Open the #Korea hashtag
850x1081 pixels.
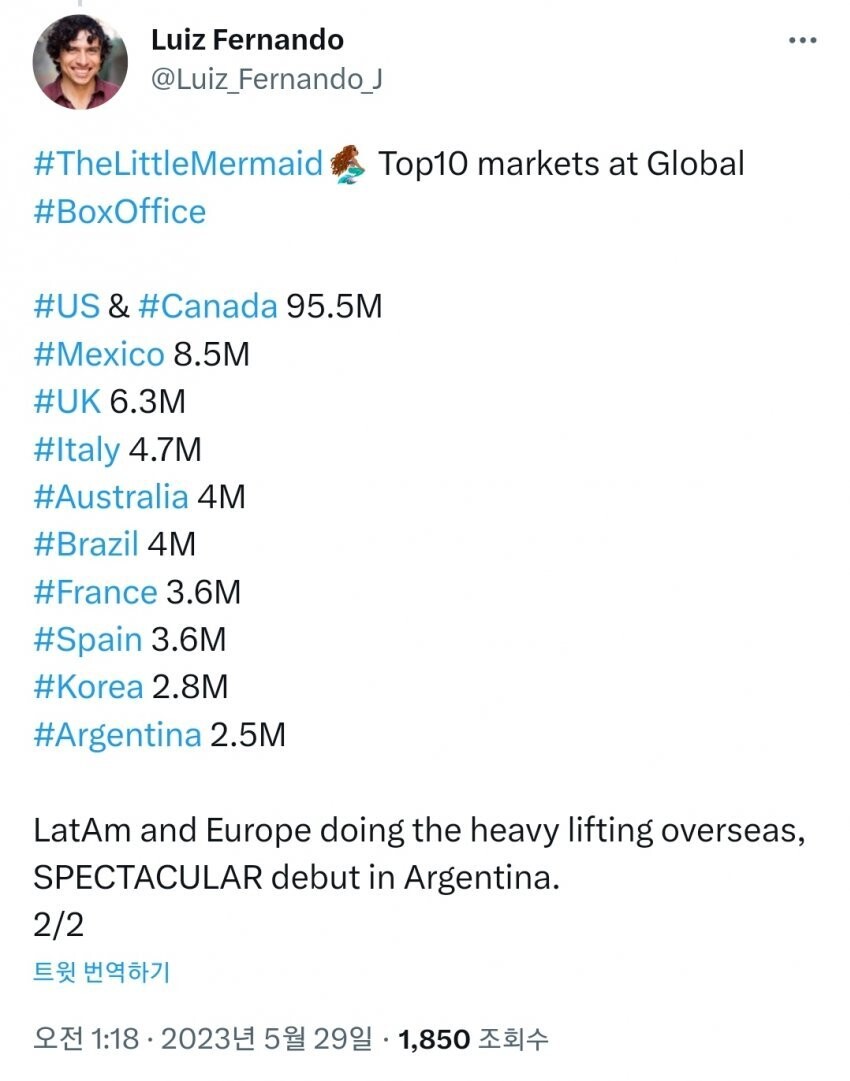(x=88, y=688)
